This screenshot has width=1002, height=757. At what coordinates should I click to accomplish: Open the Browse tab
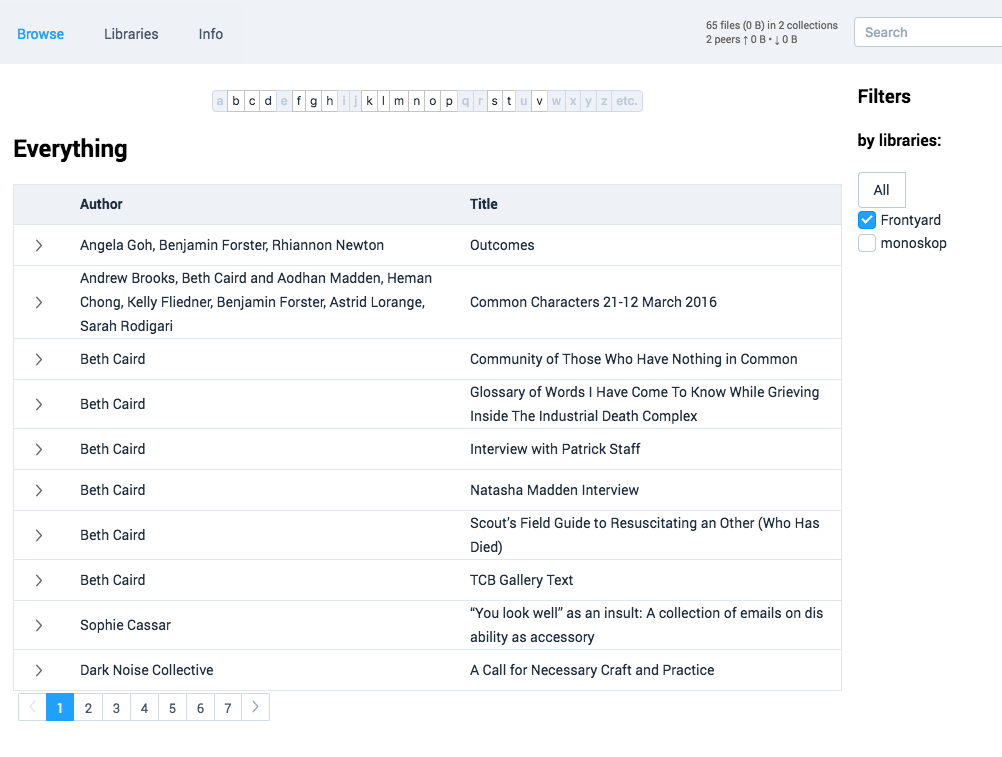[40, 34]
